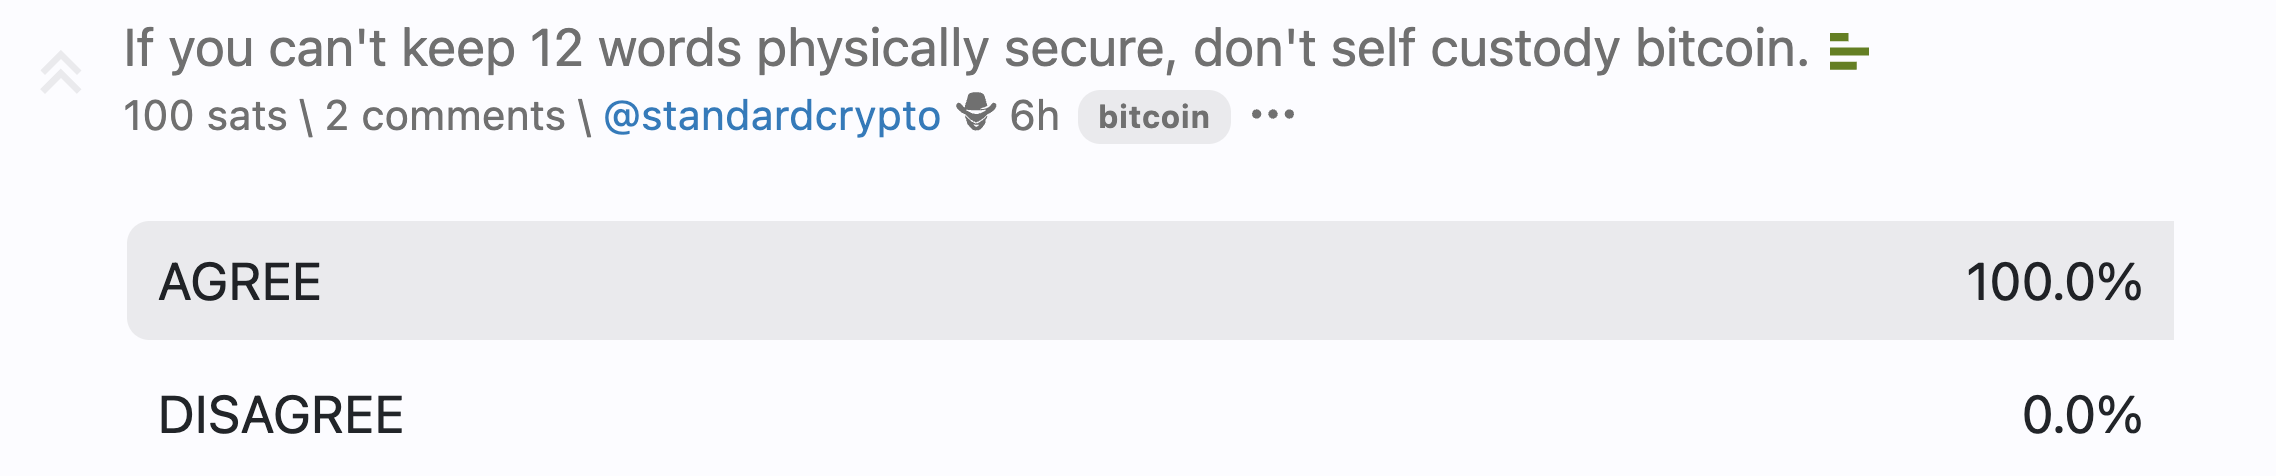2276x476 pixels.
Task: Select the DISAGREE poll option label
Action: pyautogui.click(x=281, y=415)
